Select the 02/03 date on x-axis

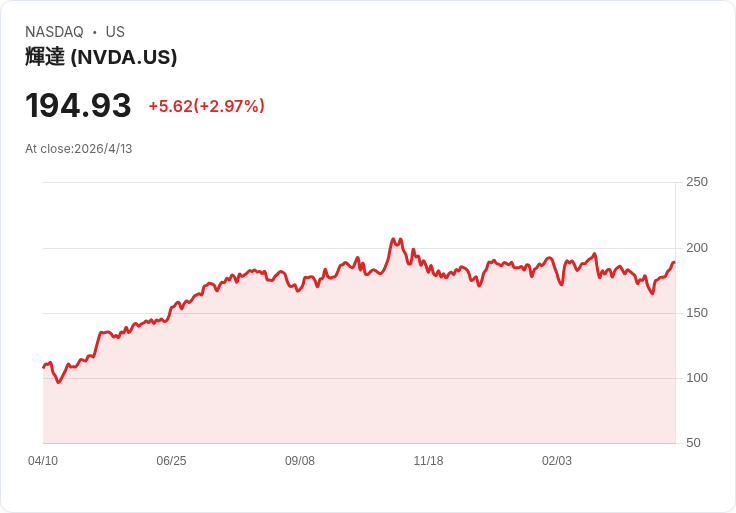557,461
